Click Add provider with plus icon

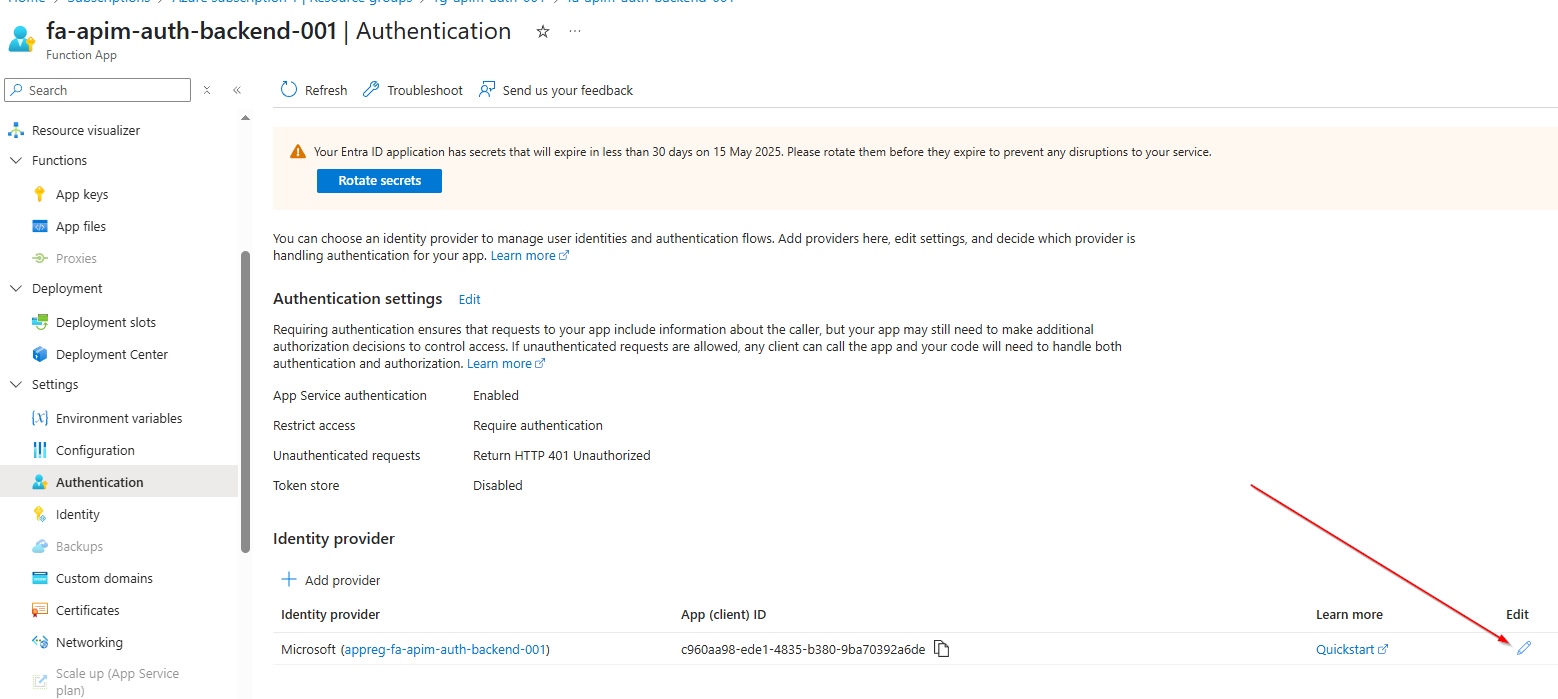(x=331, y=580)
